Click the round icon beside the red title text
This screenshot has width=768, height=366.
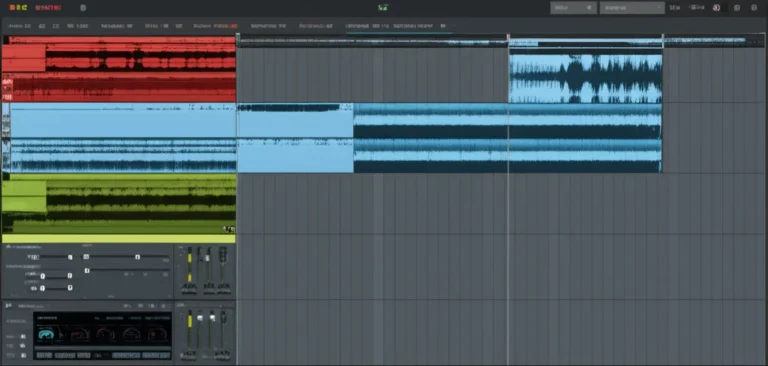(x=83, y=7)
